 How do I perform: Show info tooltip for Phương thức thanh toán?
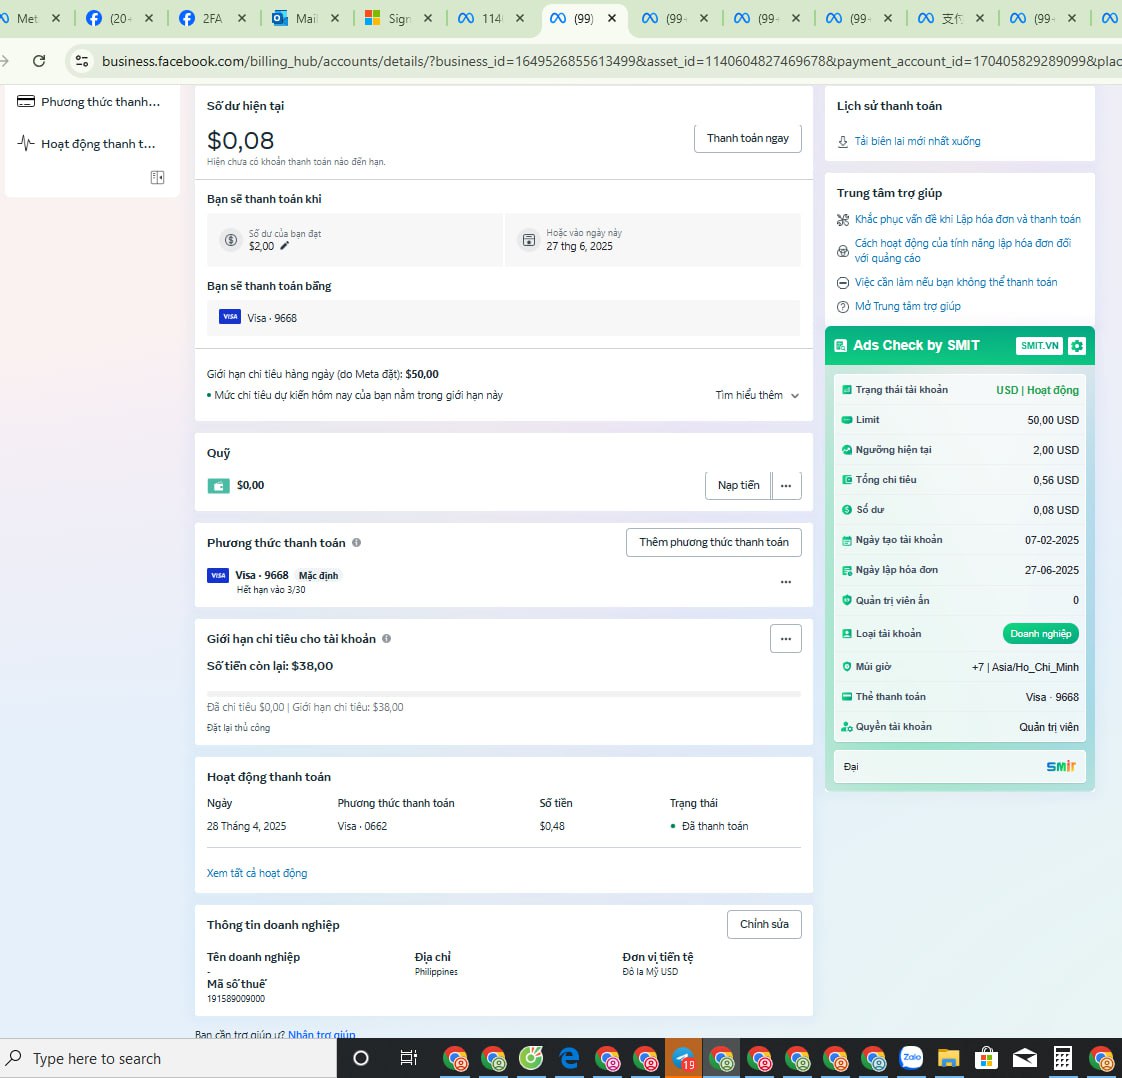coord(356,542)
